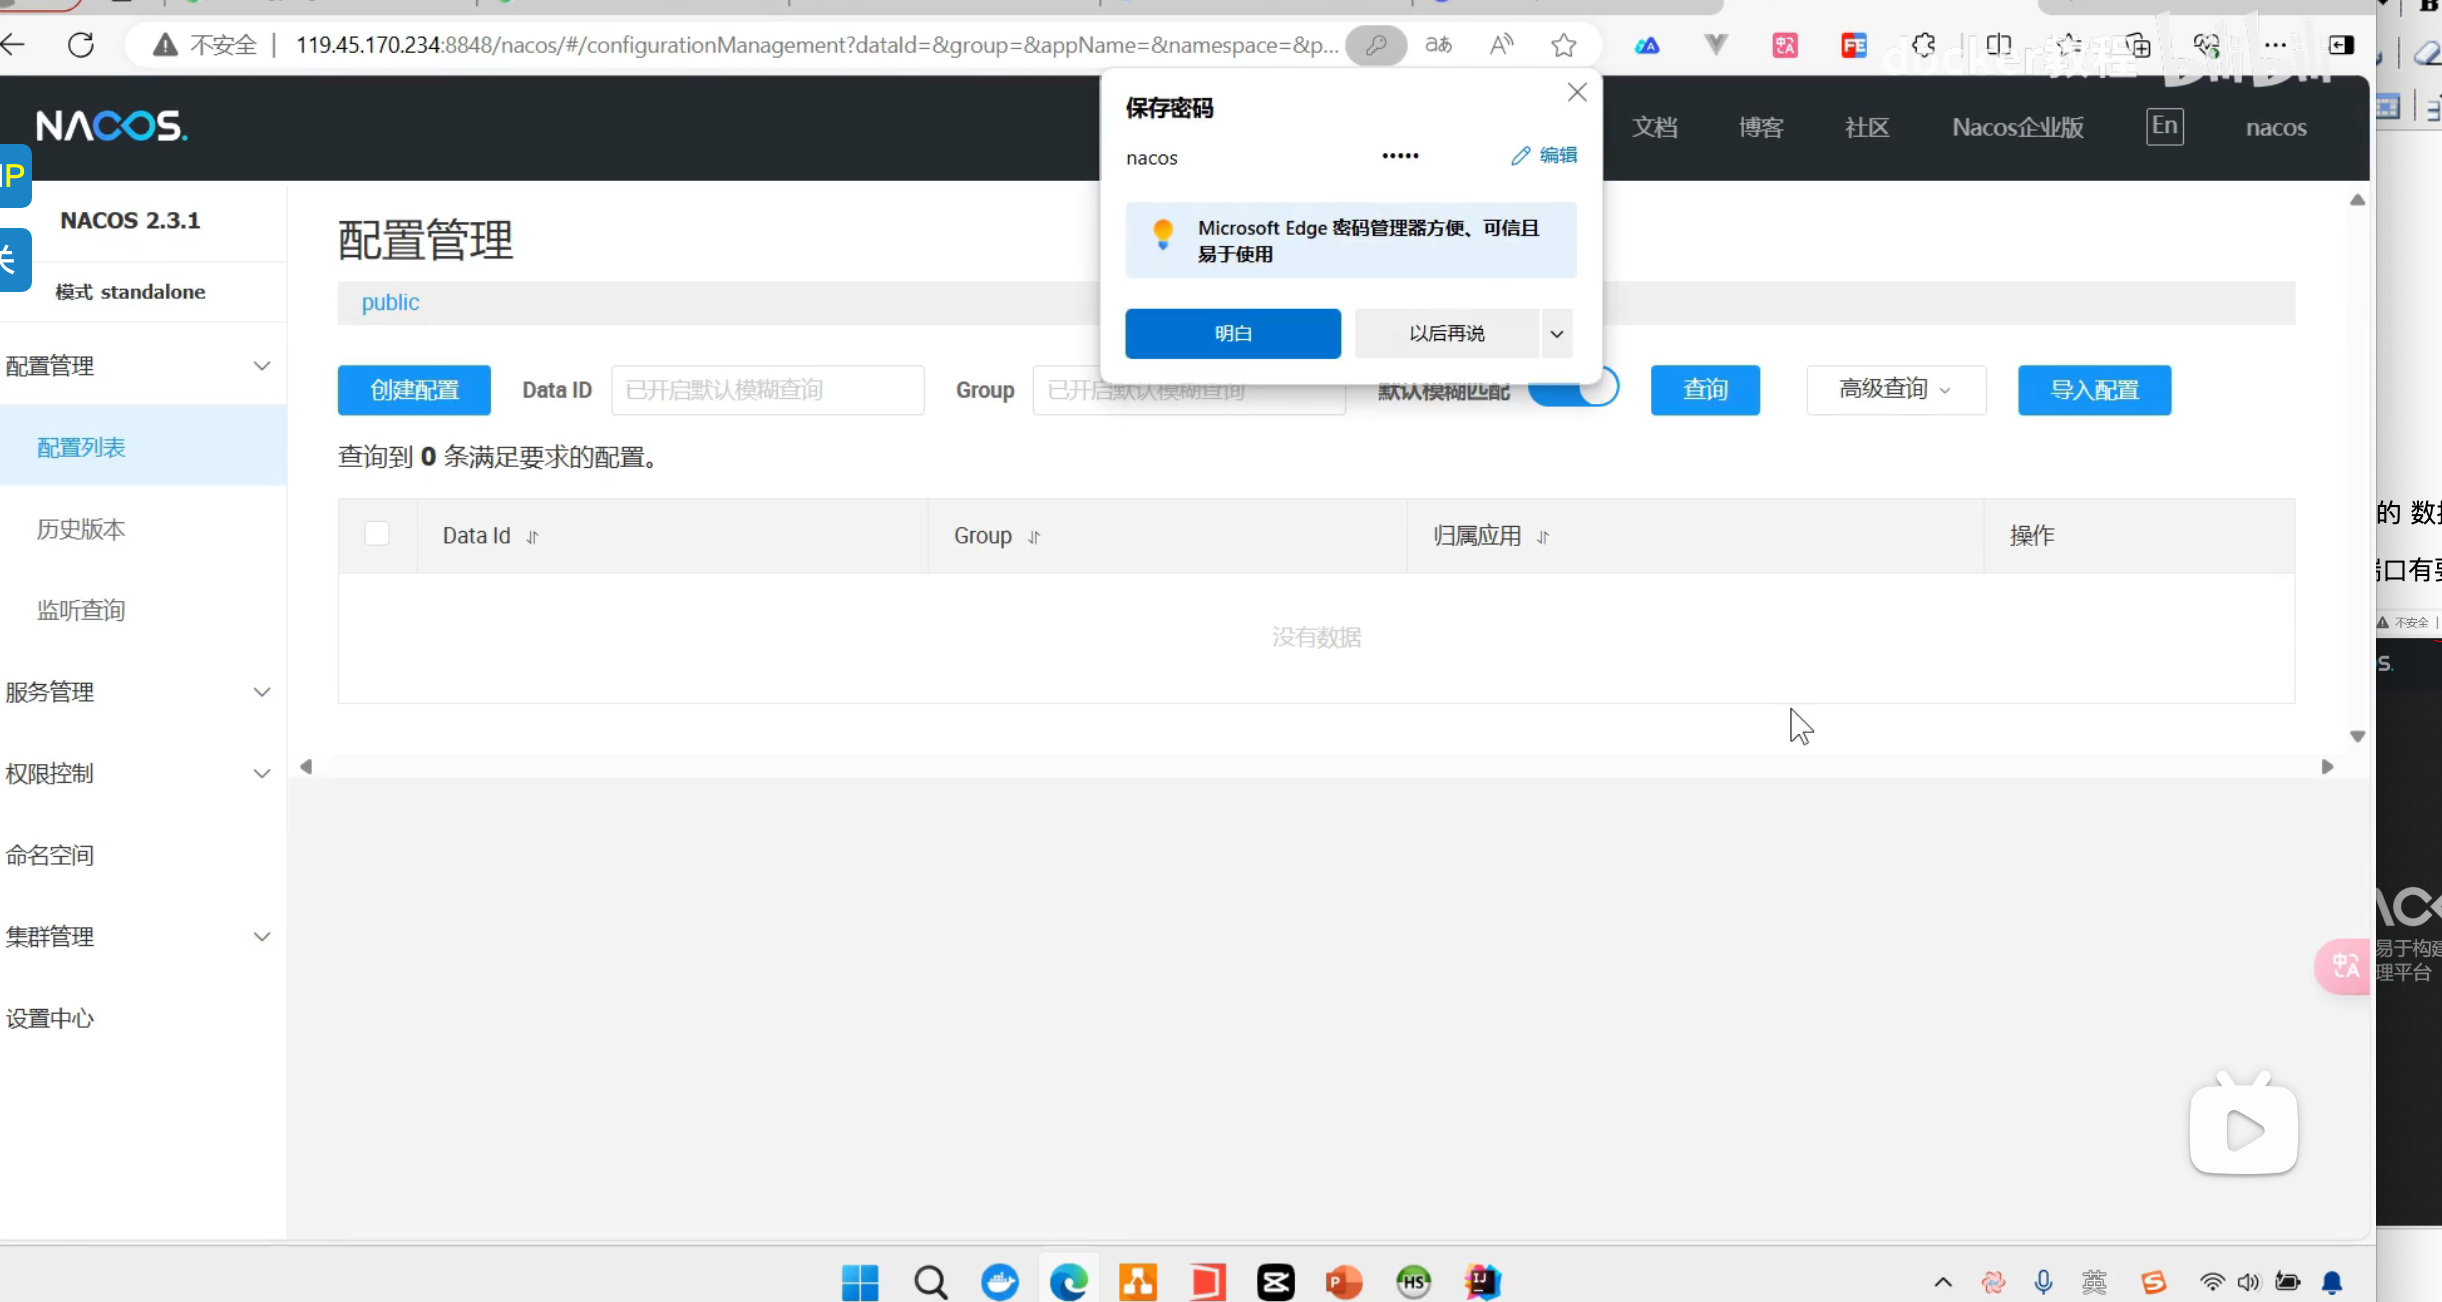This screenshot has width=2442, height=1302.
Task: Open the 高级查询 dropdown
Action: pos(1895,390)
